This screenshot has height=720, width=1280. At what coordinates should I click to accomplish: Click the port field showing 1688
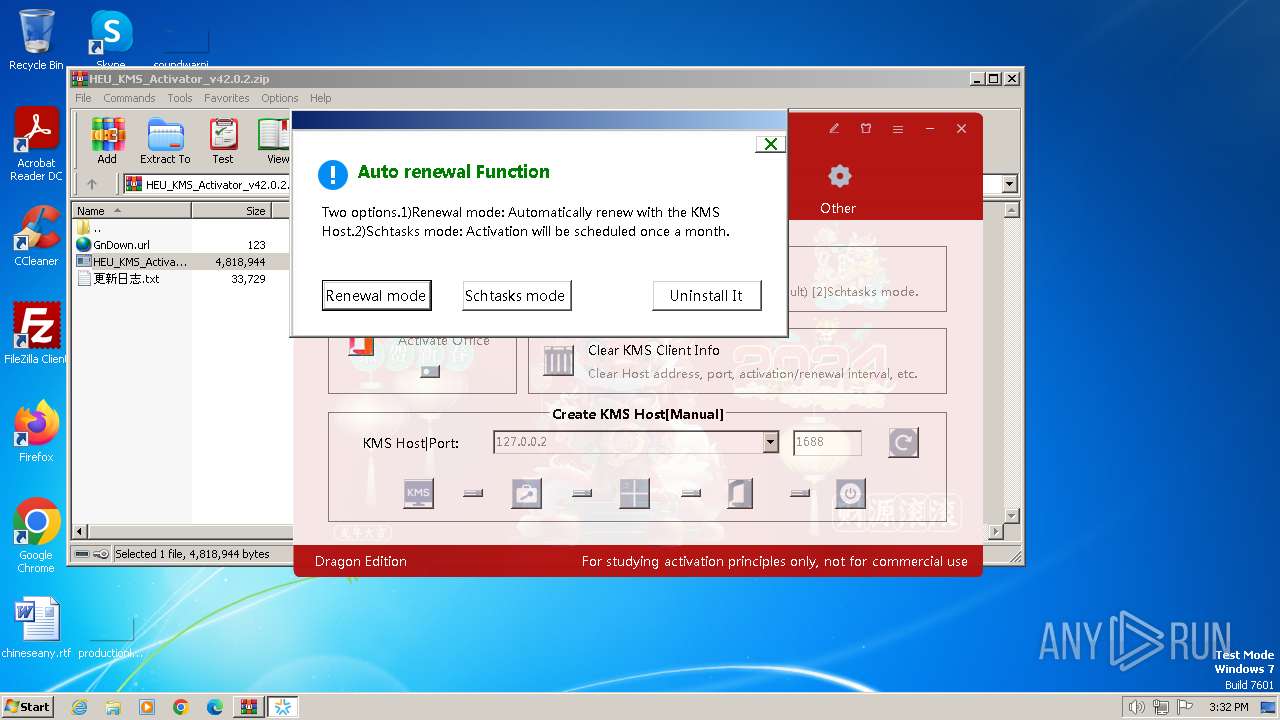(827, 442)
